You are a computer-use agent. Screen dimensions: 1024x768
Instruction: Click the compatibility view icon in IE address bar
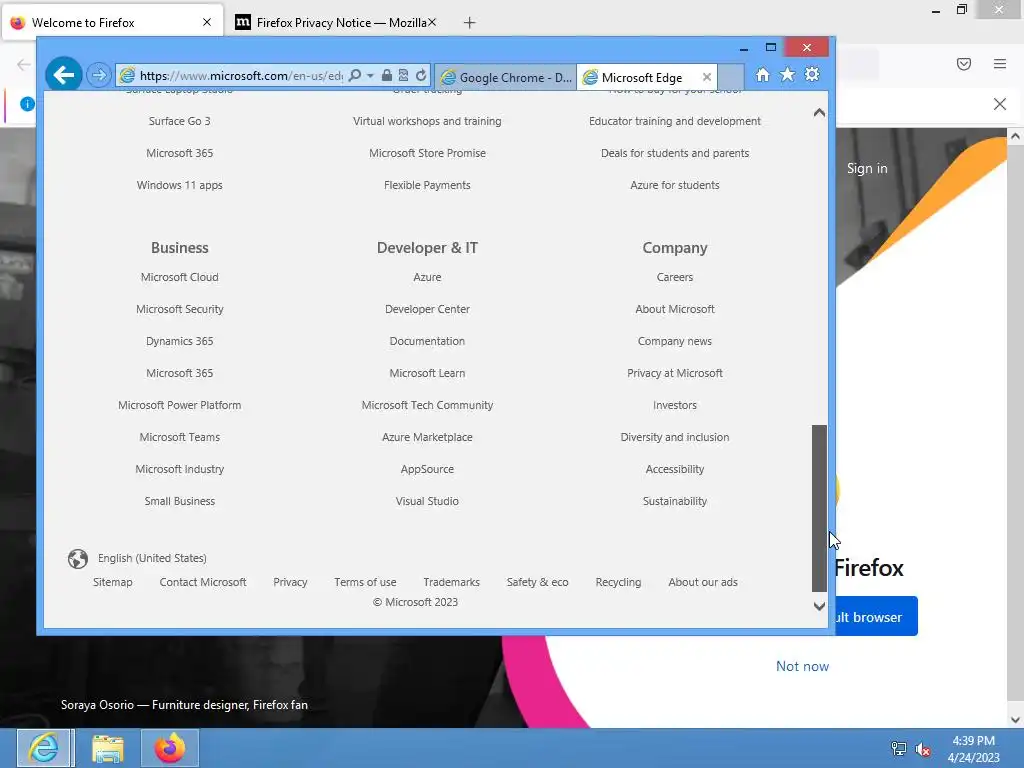404,75
